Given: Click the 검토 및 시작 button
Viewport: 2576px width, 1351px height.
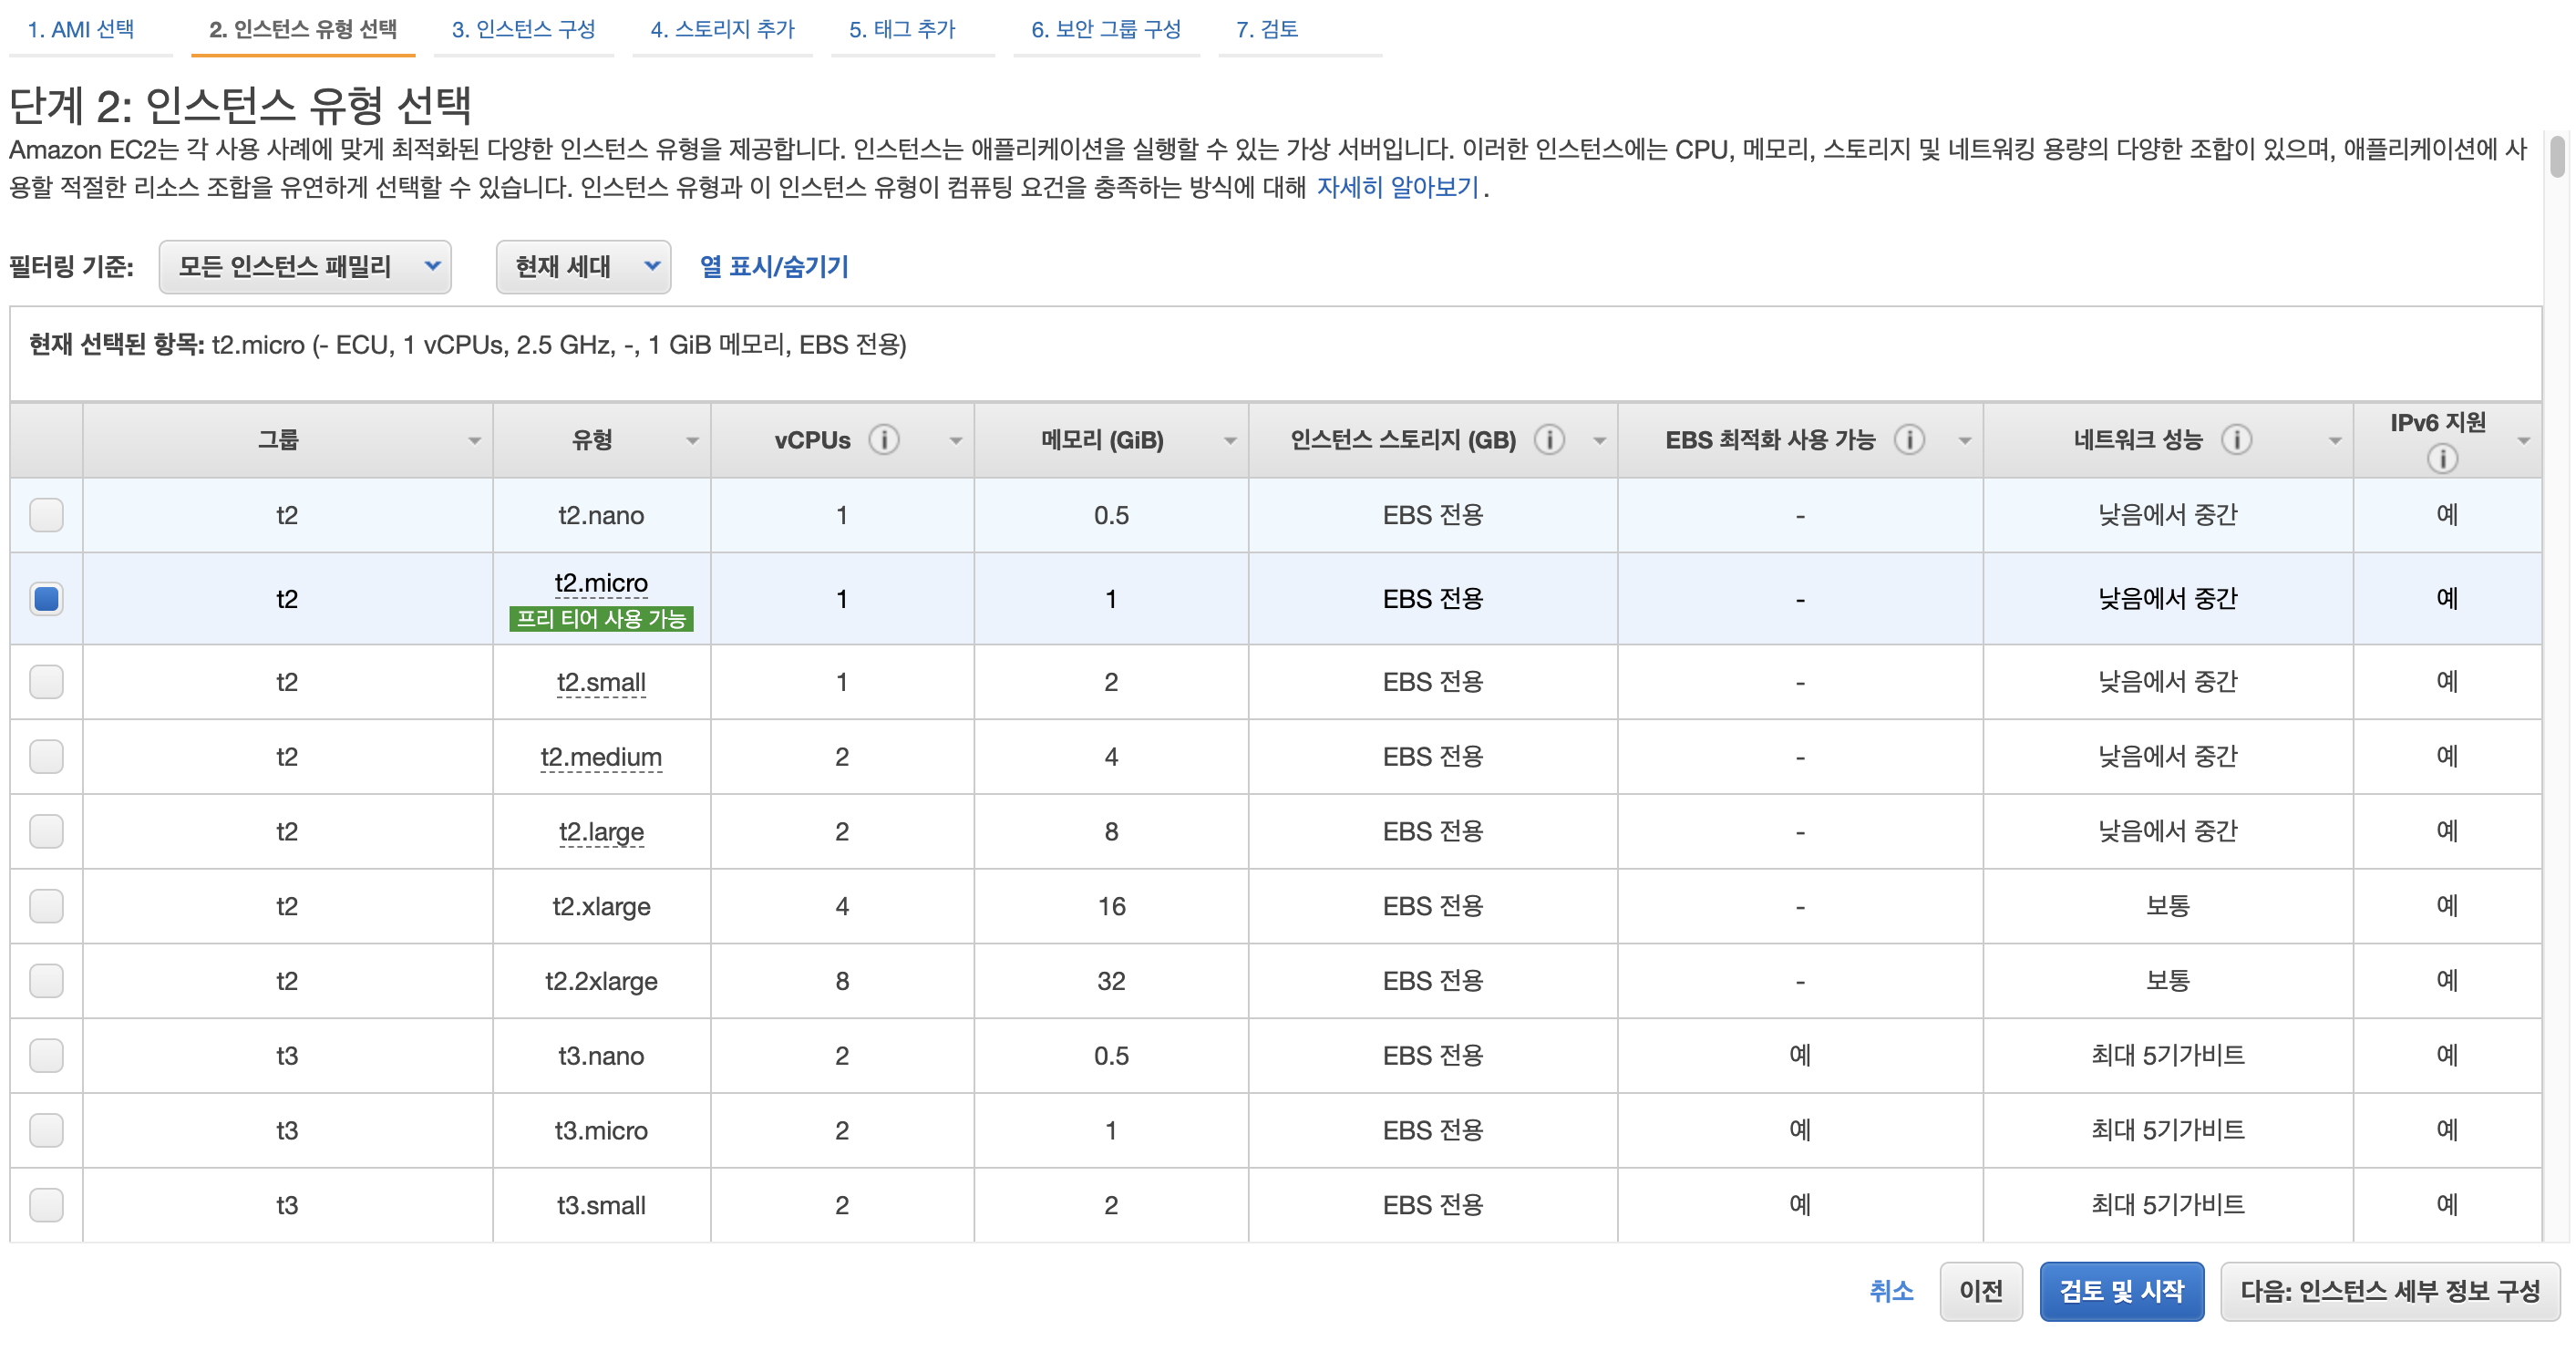Looking at the screenshot, I should [x=2121, y=1291].
